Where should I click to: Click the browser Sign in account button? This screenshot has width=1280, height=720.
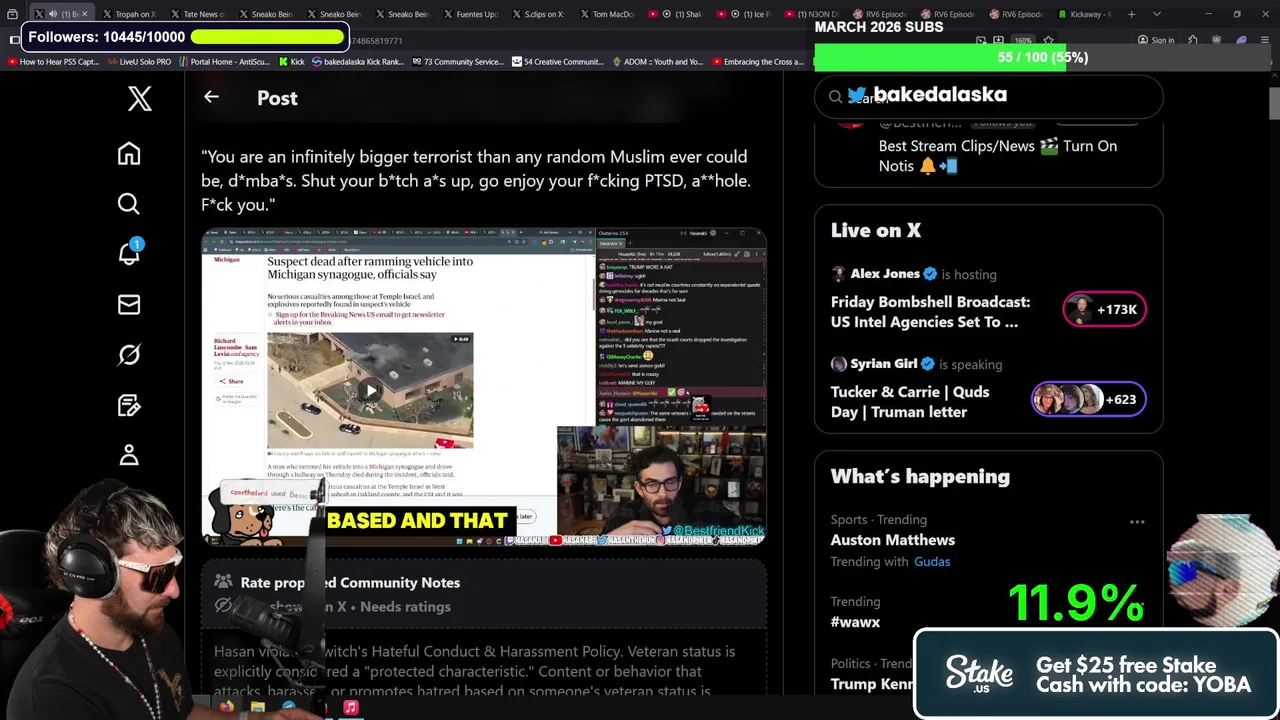[1156, 41]
